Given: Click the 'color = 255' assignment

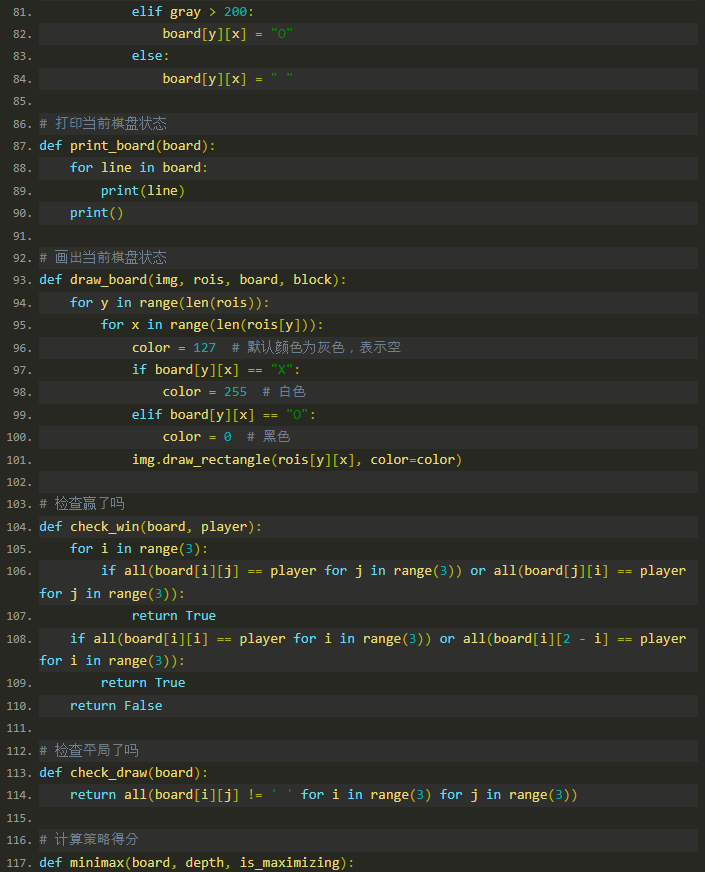Looking at the screenshot, I should click(205, 392).
